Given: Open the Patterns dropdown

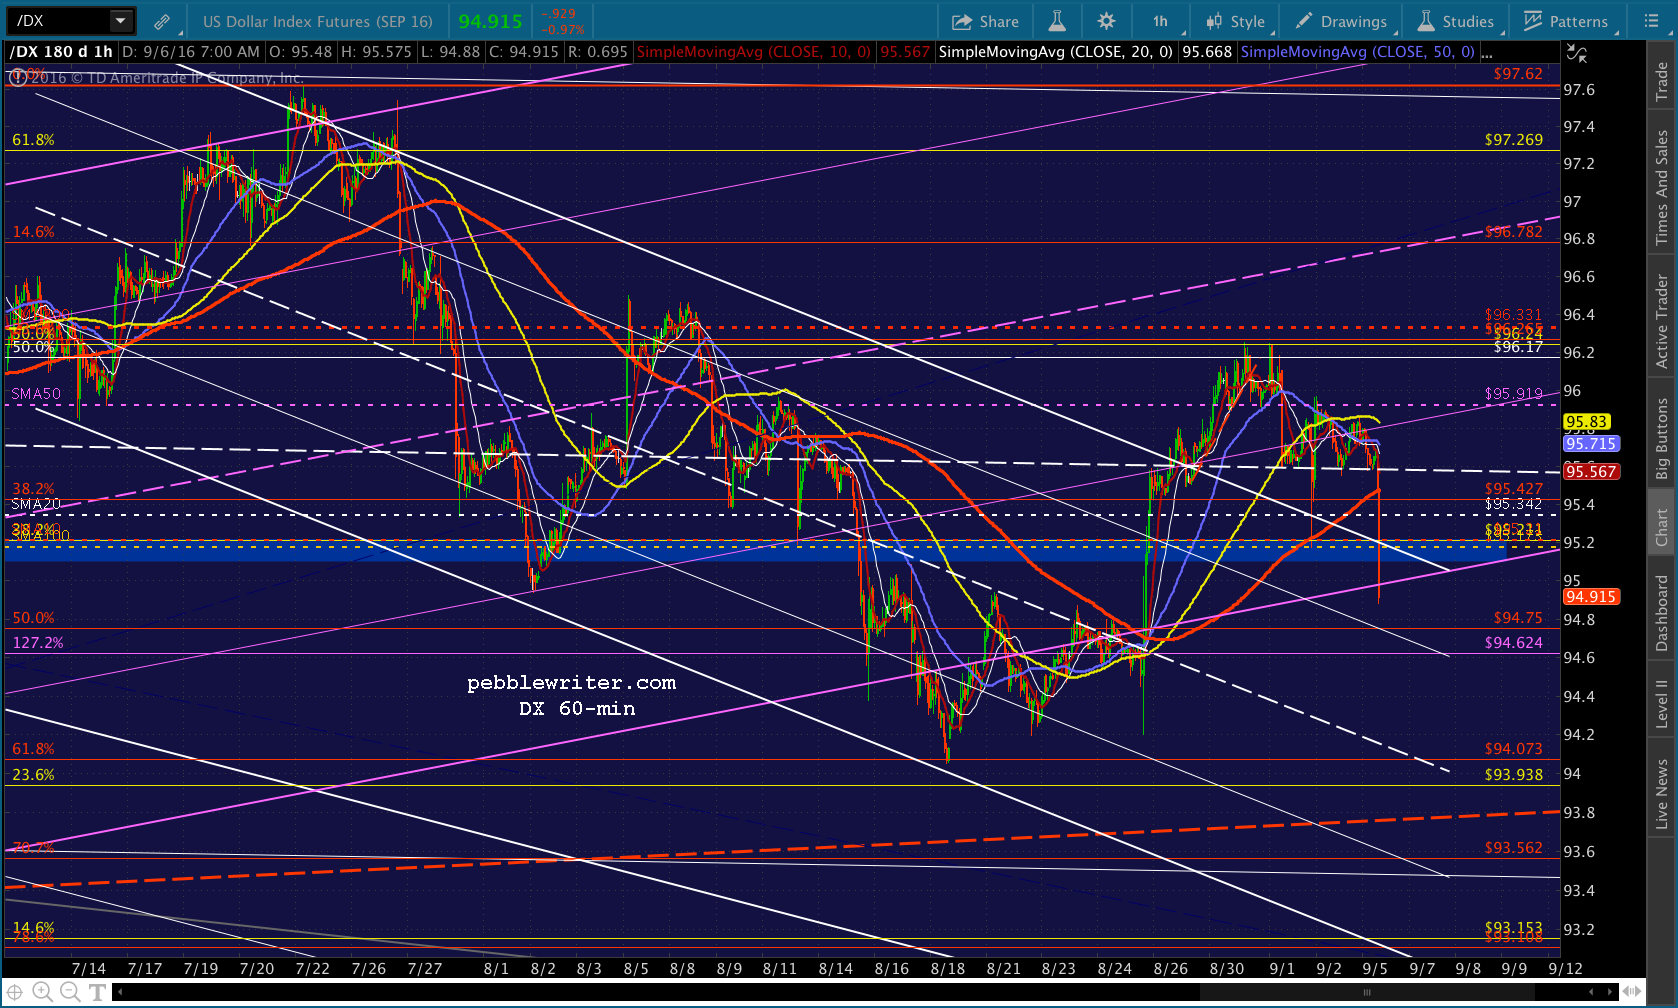Looking at the screenshot, I should (x=1568, y=21).
